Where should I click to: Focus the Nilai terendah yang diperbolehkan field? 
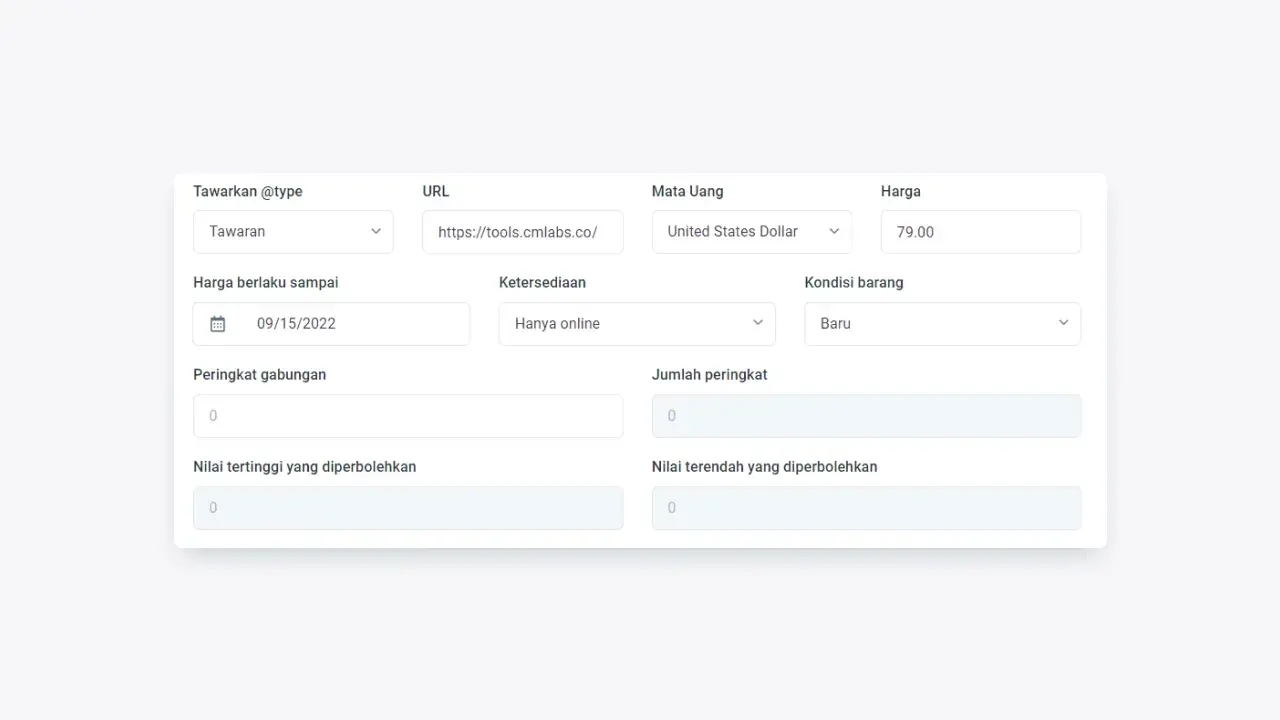866,508
